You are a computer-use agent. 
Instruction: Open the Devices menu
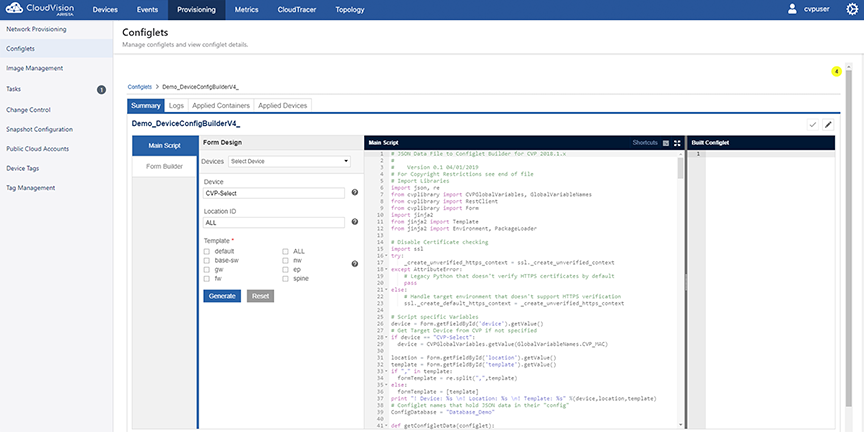click(105, 10)
